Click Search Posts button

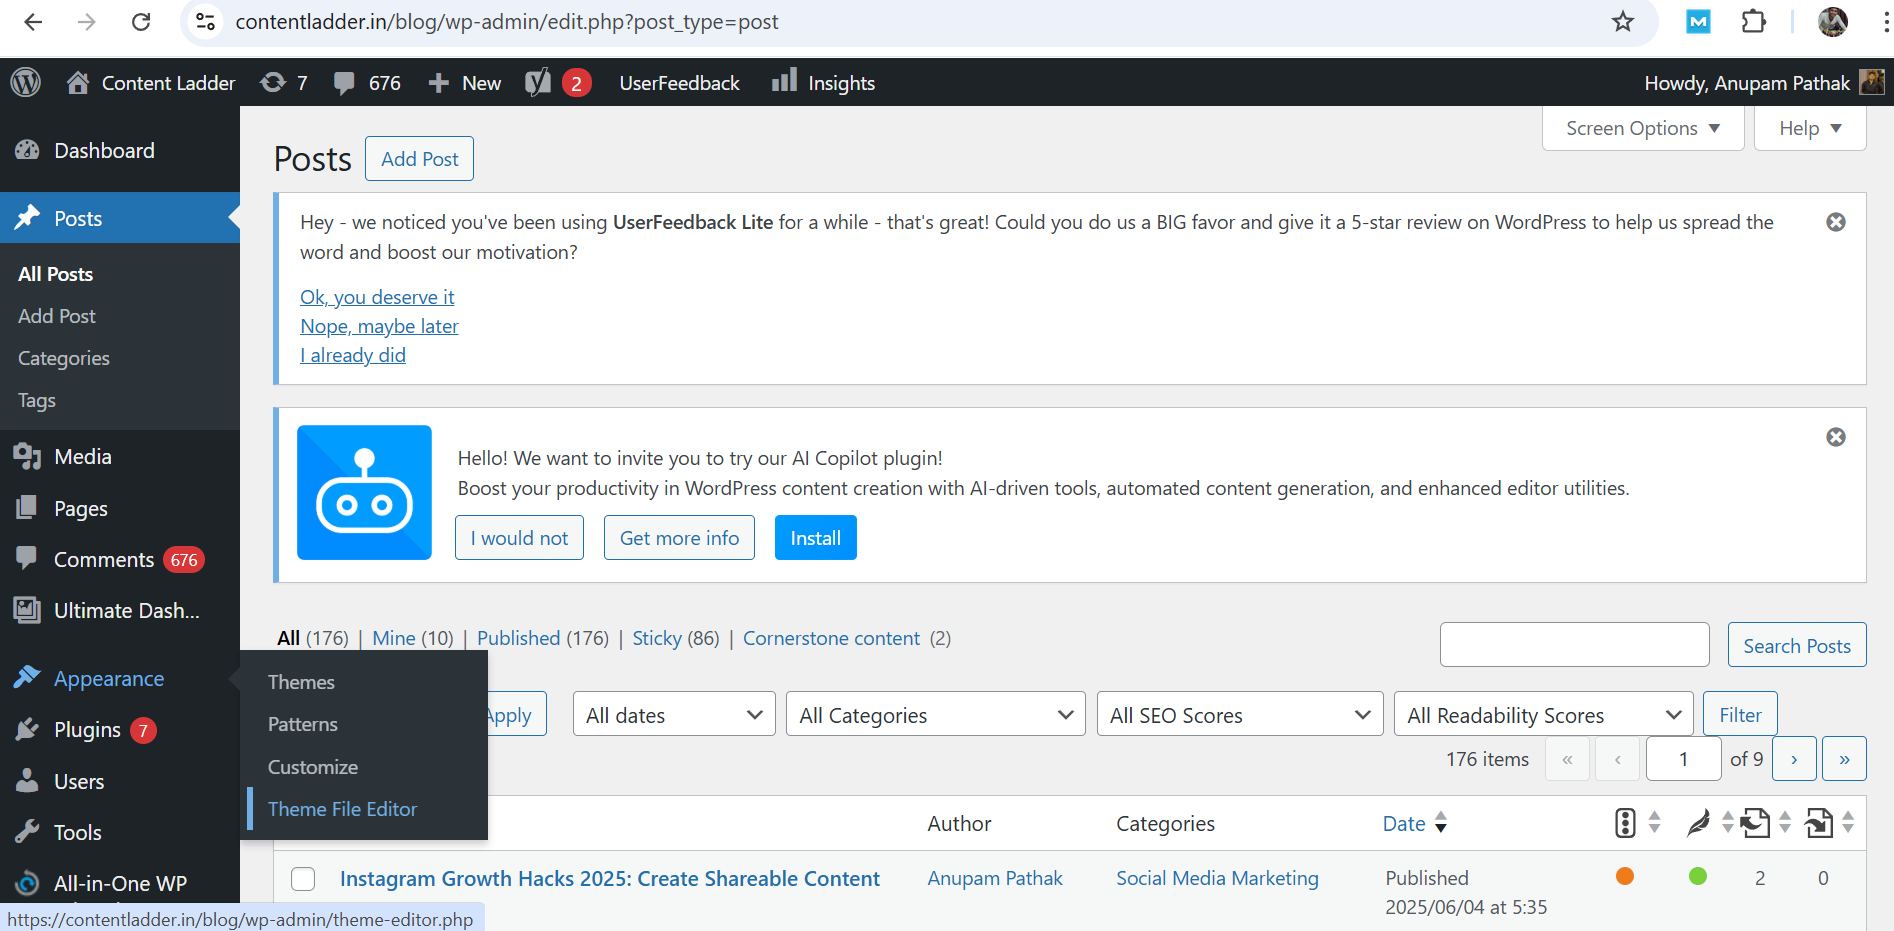click(1797, 645)
